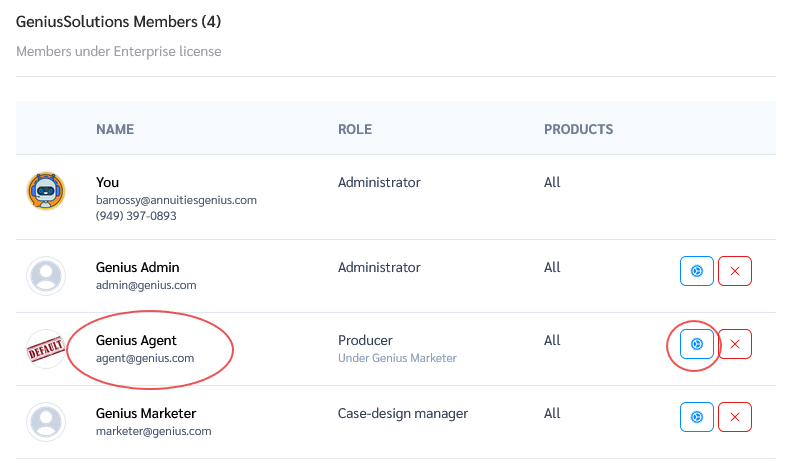Viewport: 792px width, 461px height.
Task: Click the bamossy@annuitiesgenius.com email
Action: pos(176,200)
